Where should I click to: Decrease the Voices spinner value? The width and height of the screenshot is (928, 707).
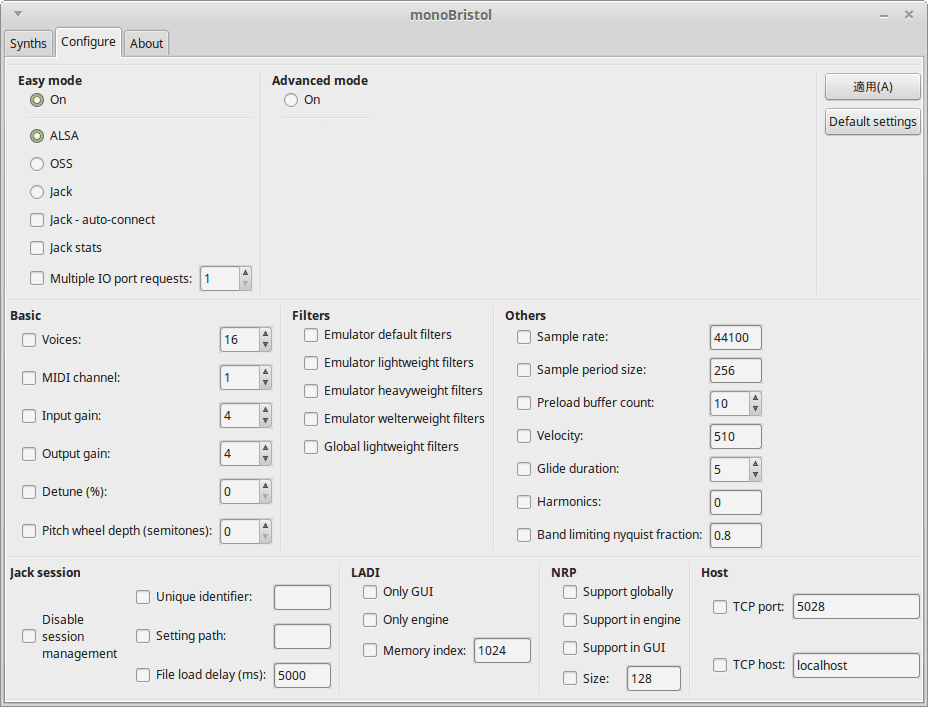[x=265, y=345]
